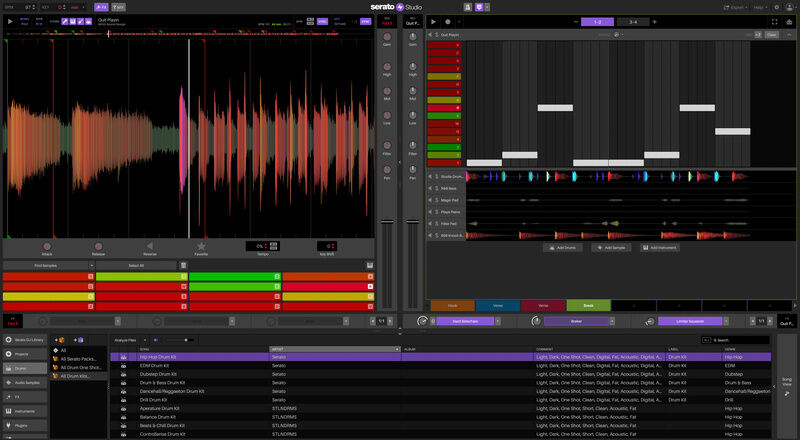800x440 pixels.
Task: Adjust the Pad 8 Gain knob
Action: tap(387, 37)
